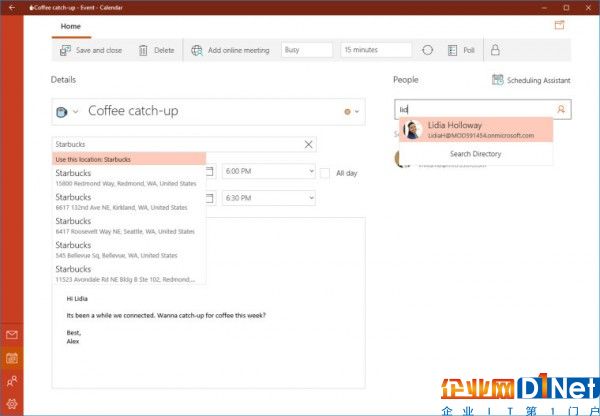
Task: Click the coffee cup event icon
Action: 62,112
